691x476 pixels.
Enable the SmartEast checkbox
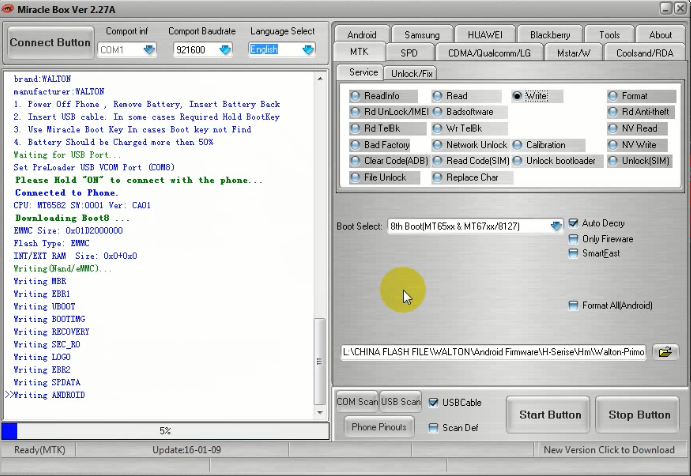(573, 253)
